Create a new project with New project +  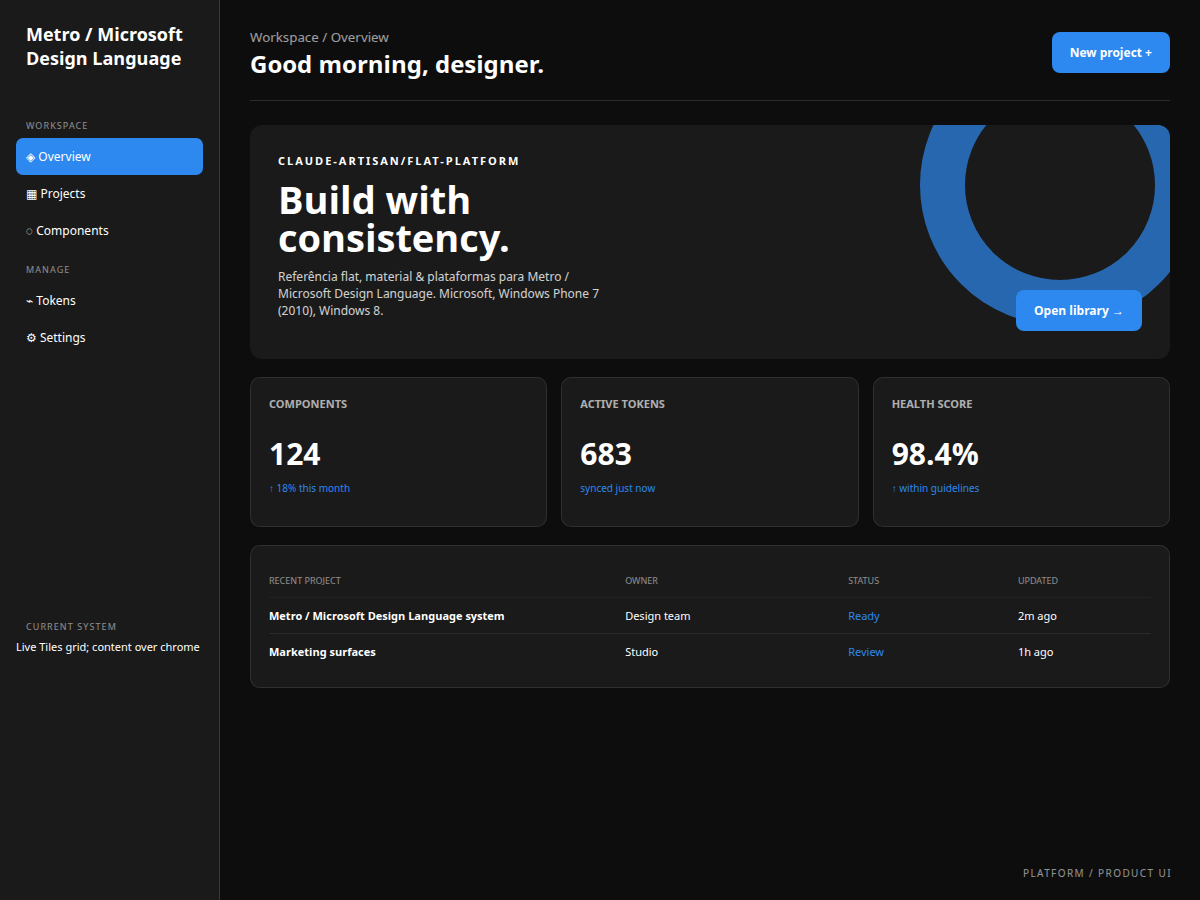[1111, 53]
